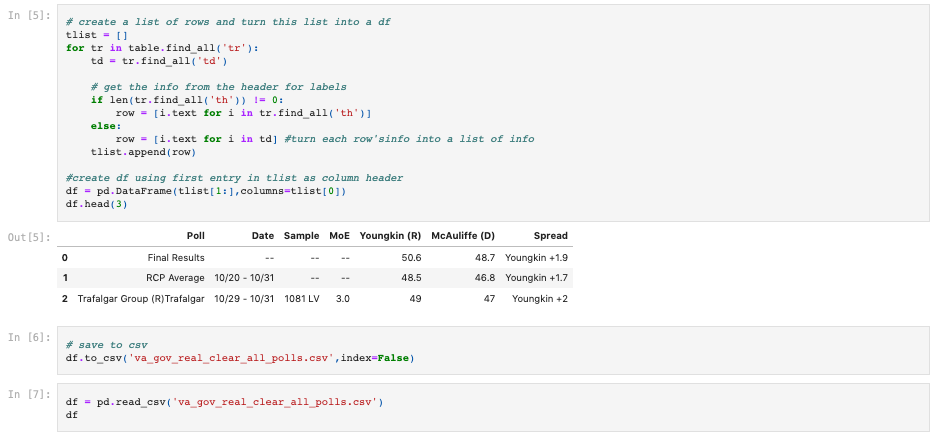Click the Spread column header
940x438 pixels.
[x=550, y=236]
